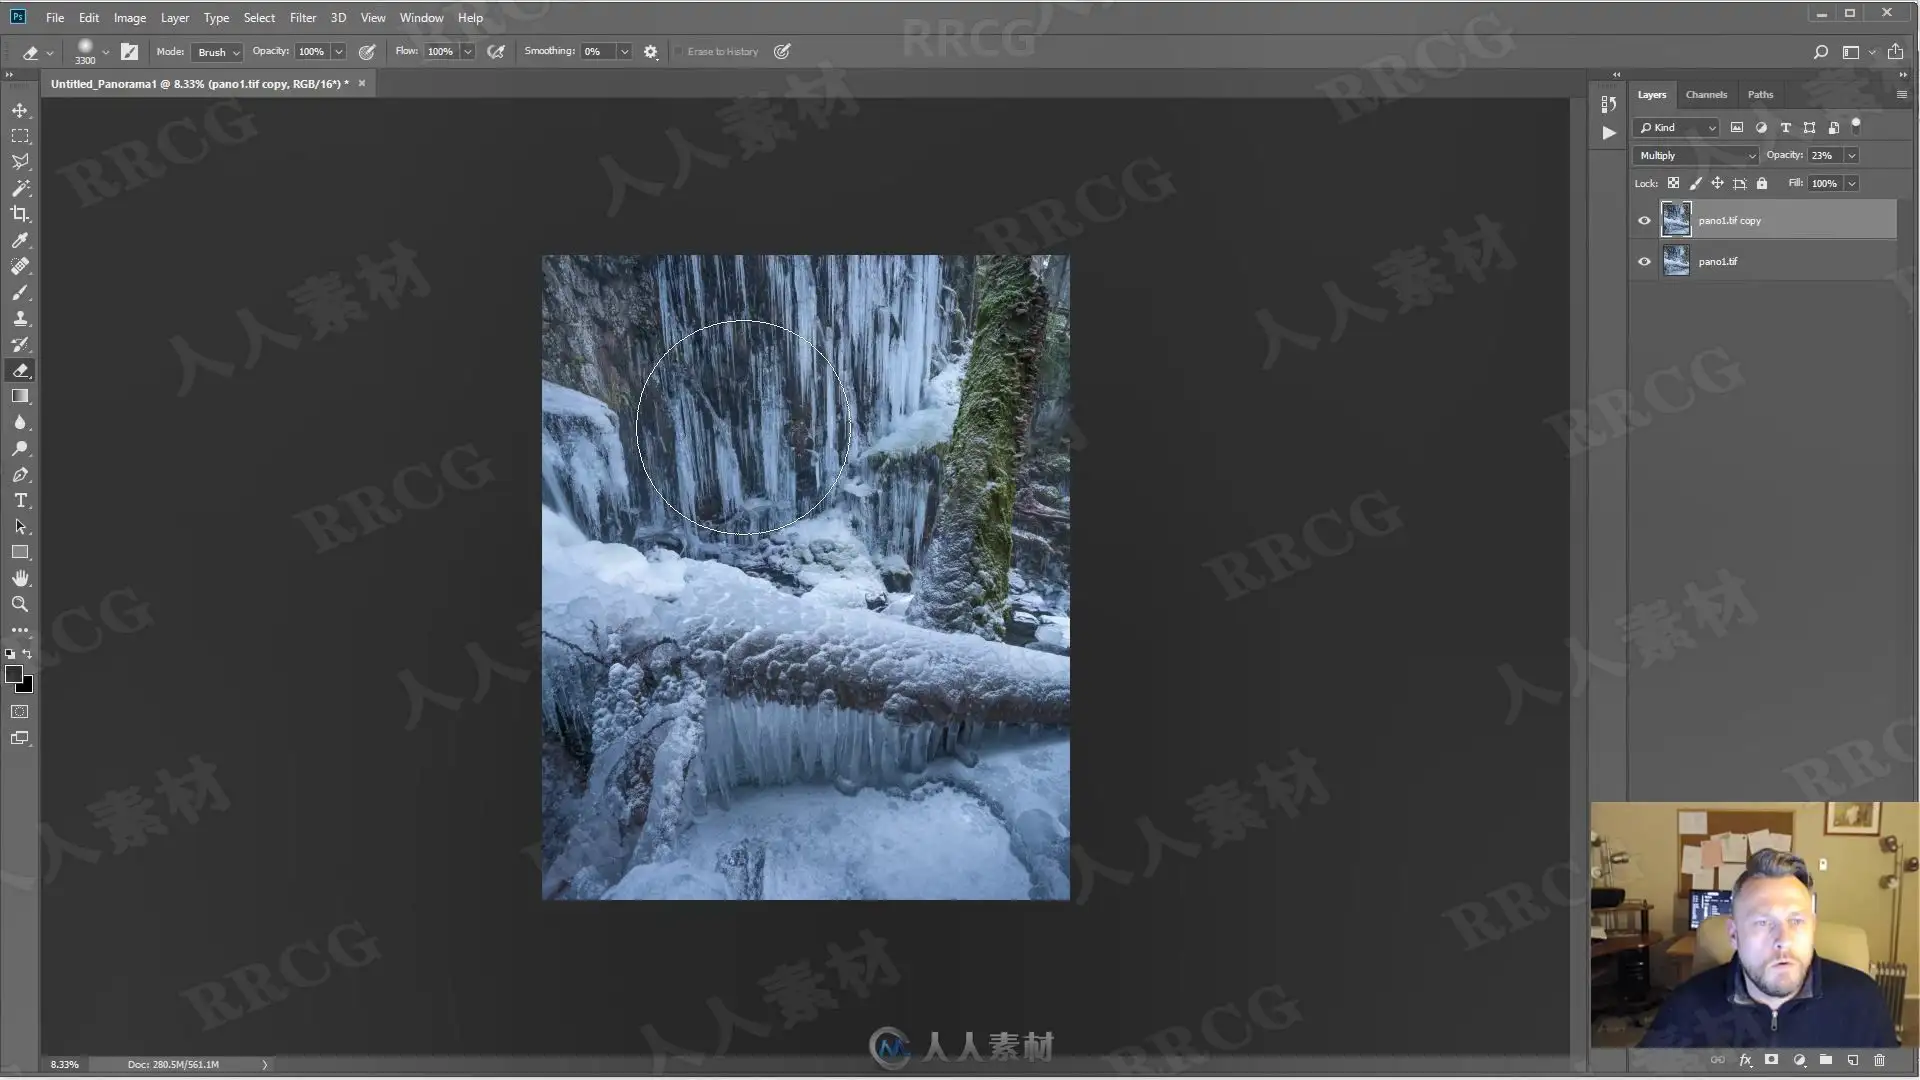This screenshot has width=1920, height=1080.
Task: Select the Path Selection tool
Action: [20, 526]
